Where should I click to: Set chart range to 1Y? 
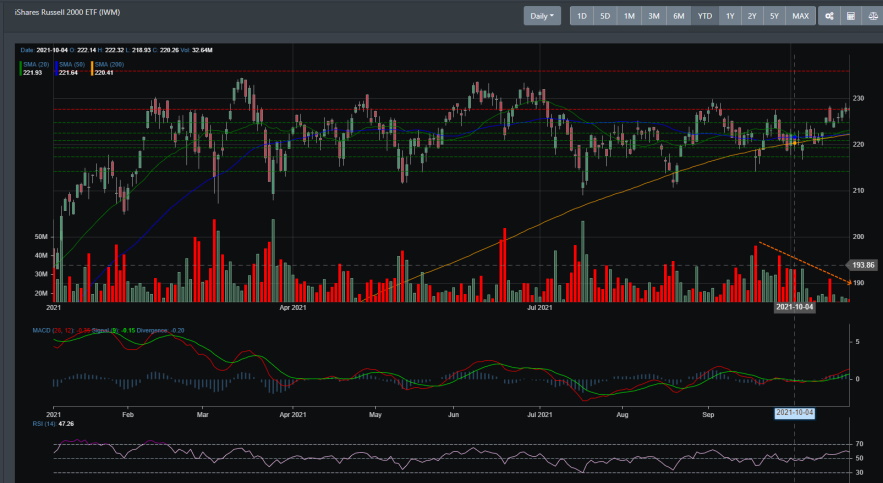click(x=730, y=16)
